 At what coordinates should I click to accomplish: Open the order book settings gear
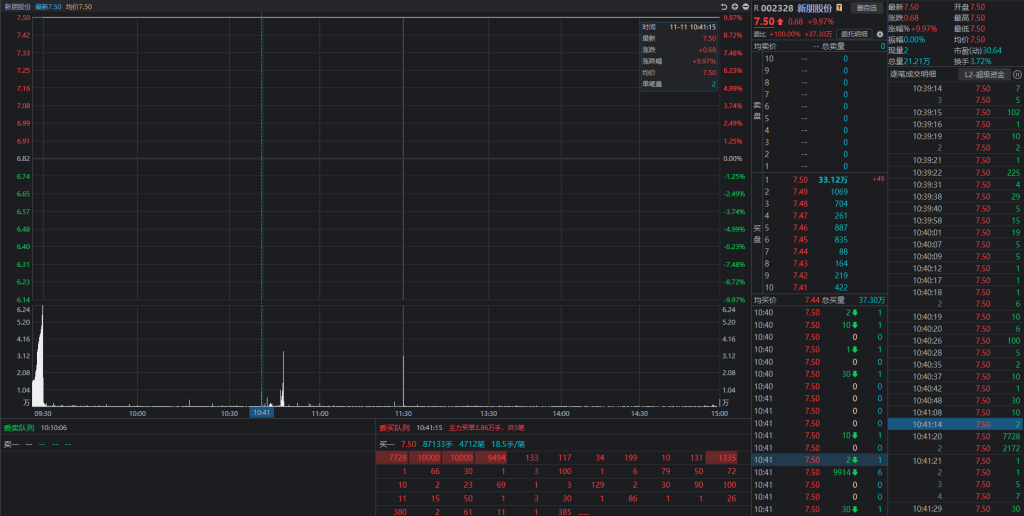tap(880, 33)
